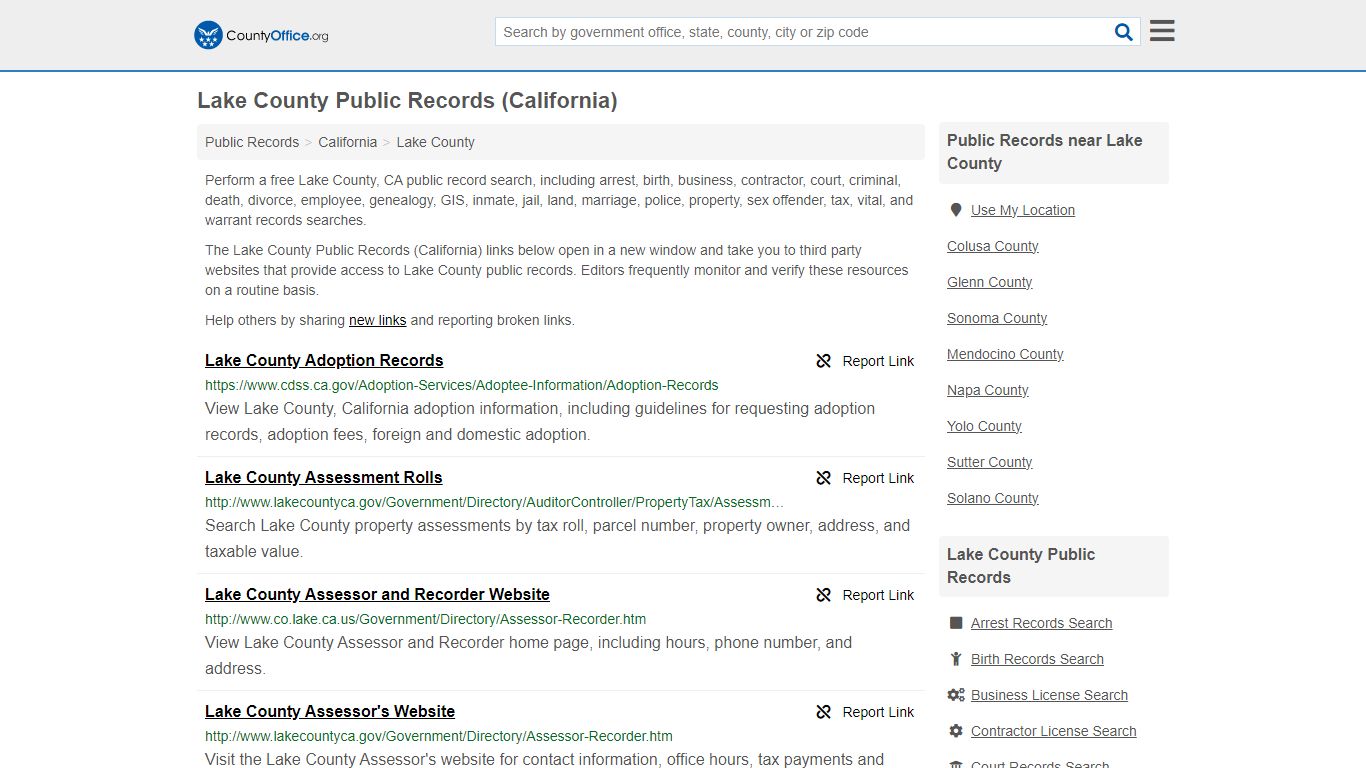
Task: Open Arrest Records Search link
Action: tap(1042, 623)
